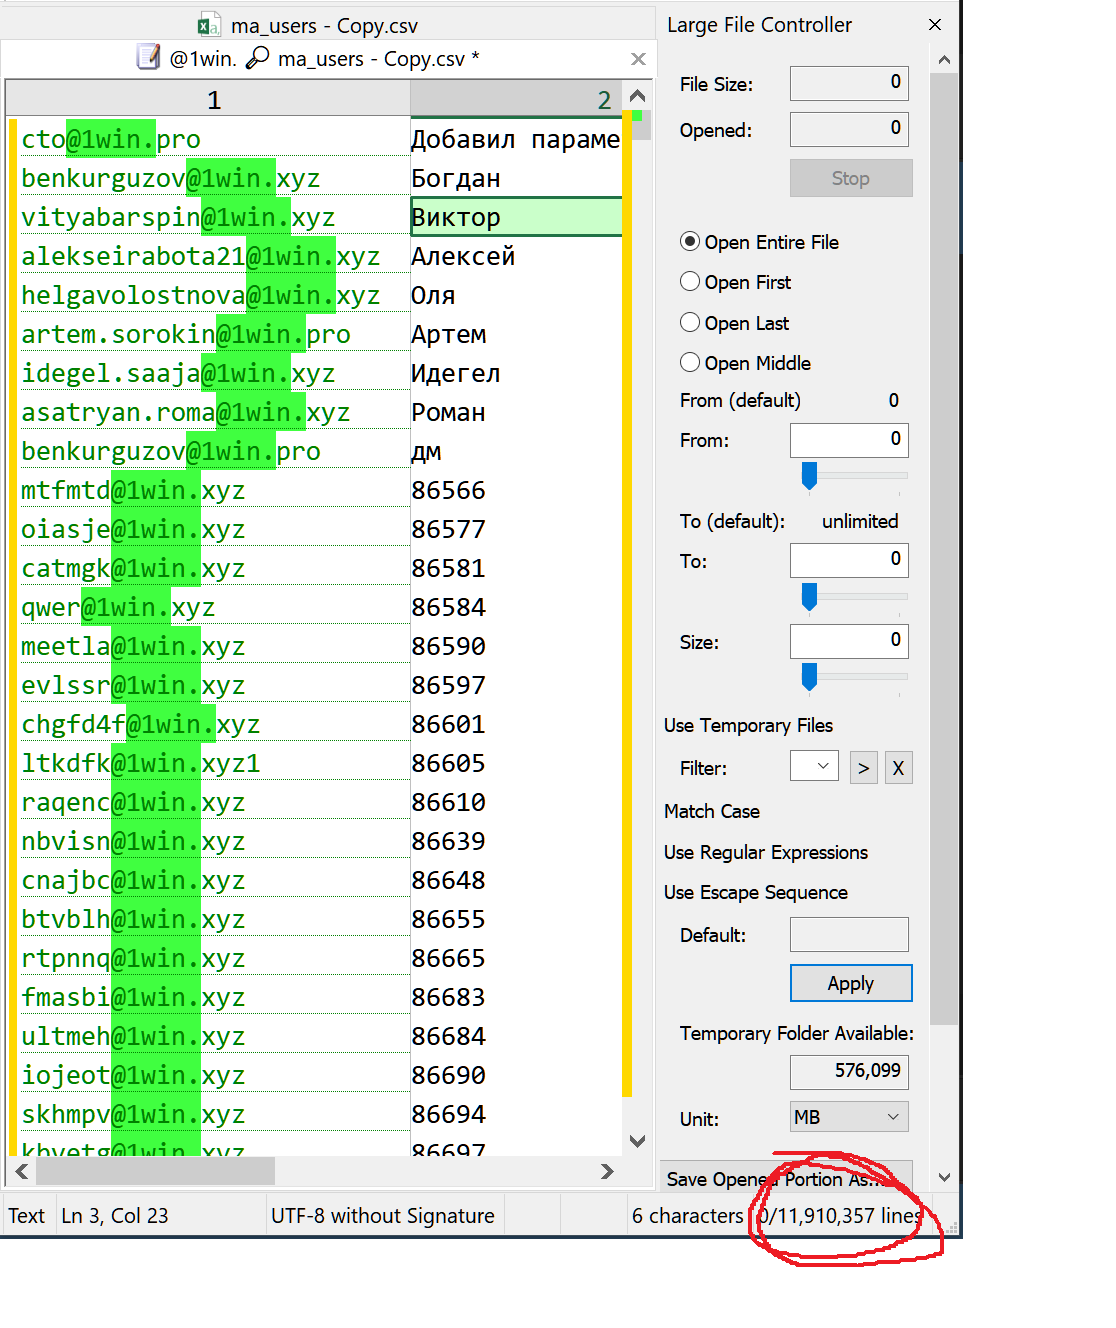This screenshot has height=1328, width=1116.
Task: Click the cell cto@1win.pro
Action: 214,139
